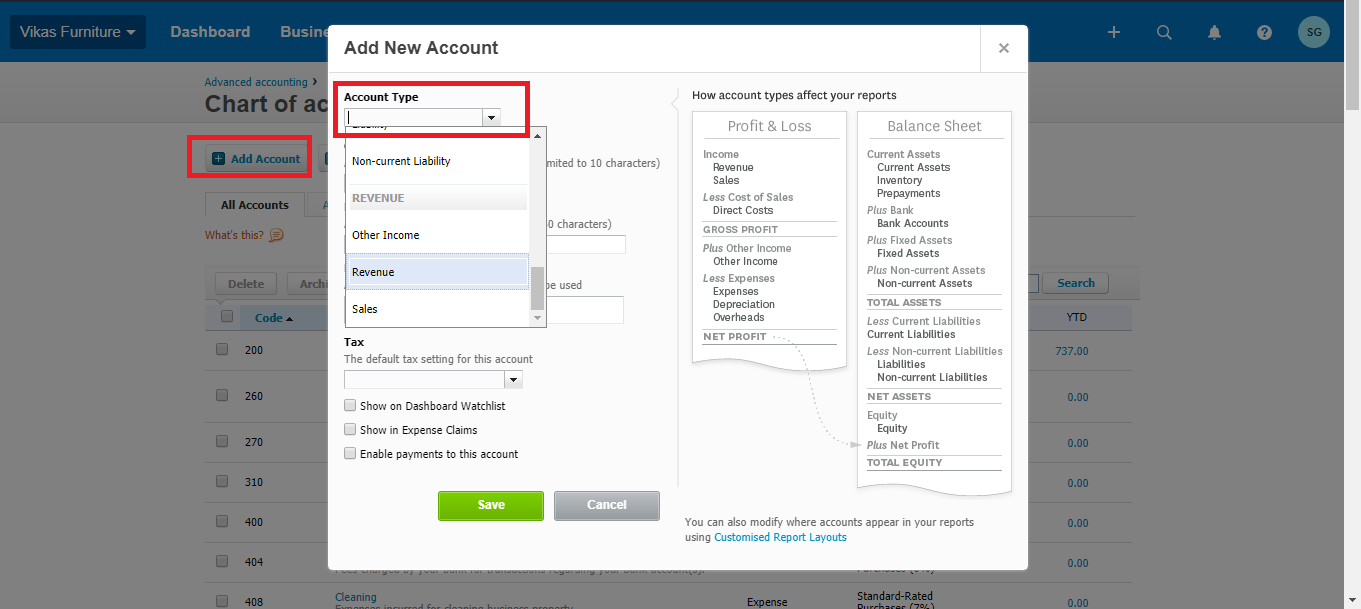Open notifications bell icon
1361x609 pixels.
click(x=1214, y=32)
